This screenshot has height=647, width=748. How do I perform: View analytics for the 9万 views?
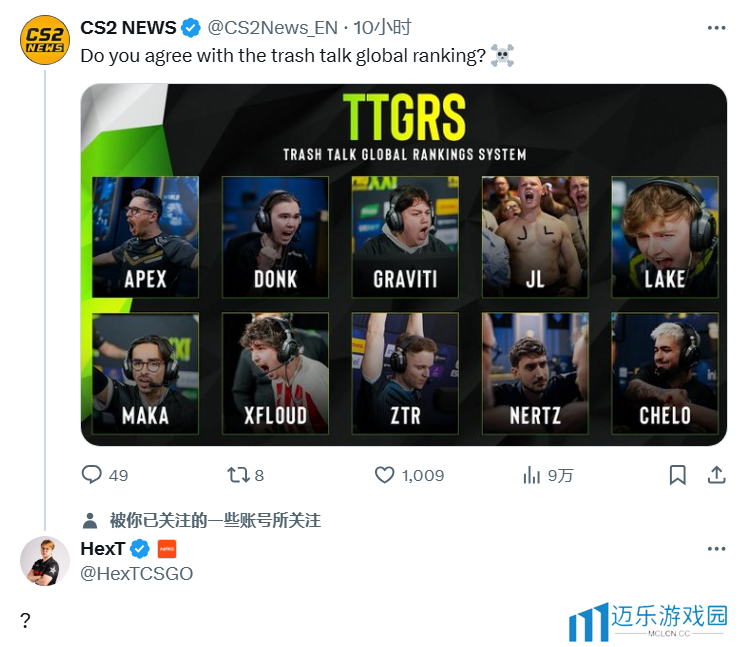tap(548, 475)
